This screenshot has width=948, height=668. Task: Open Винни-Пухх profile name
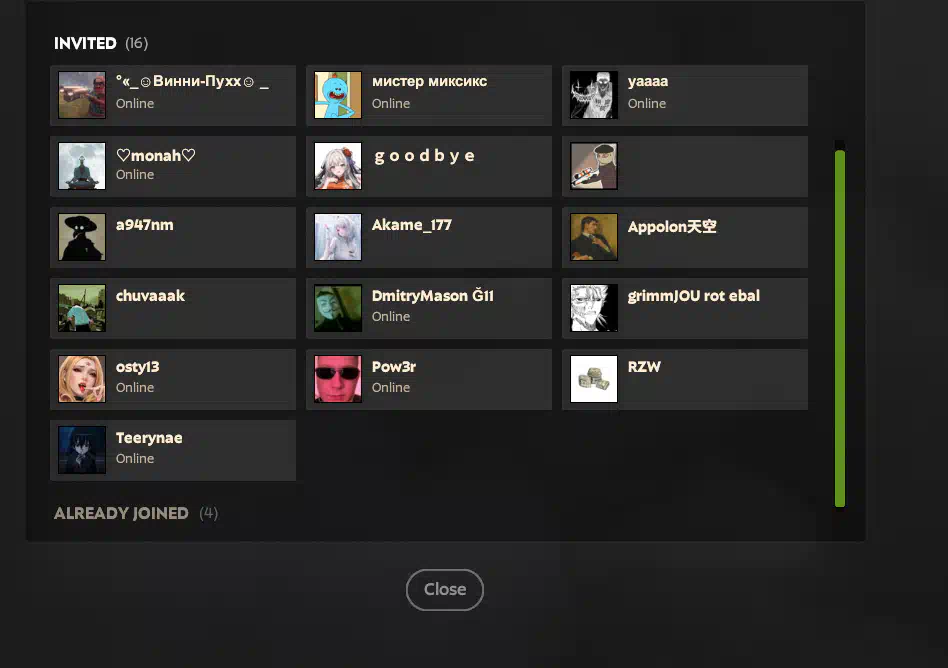(x=192, y=82)
